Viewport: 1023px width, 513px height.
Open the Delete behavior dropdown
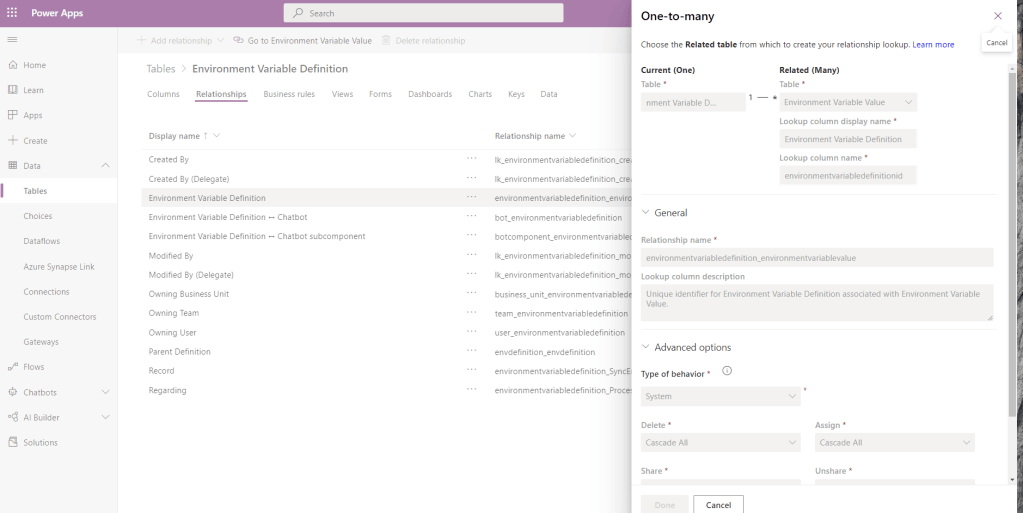[721, 442]
